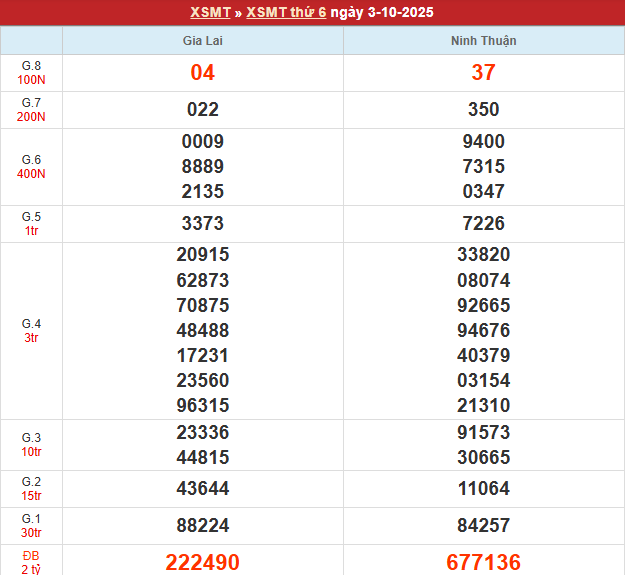Screen dimensions: 625x575
Task: Select the Gia Lai column header
Action: [203, 41]
